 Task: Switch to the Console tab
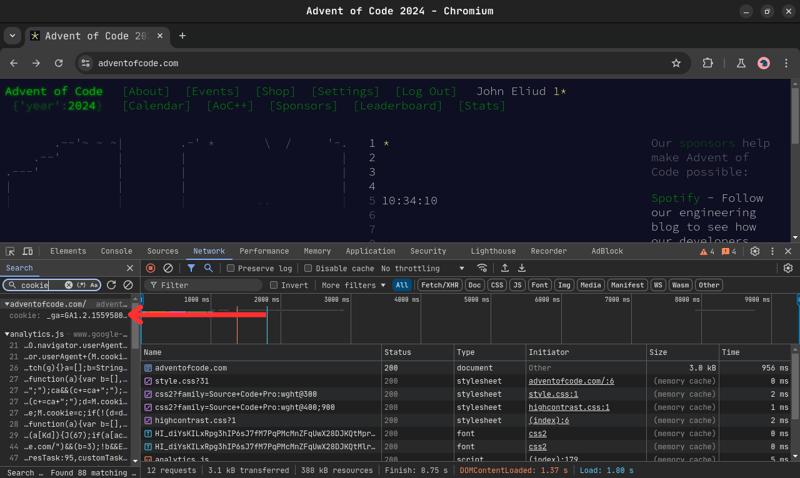[x=116, y=252]
